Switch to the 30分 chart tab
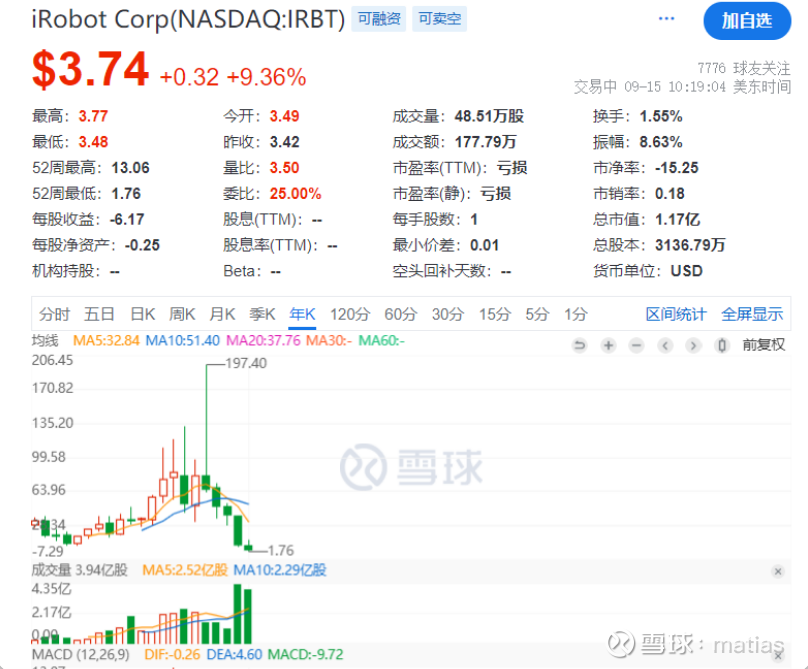The width and height of the screenshot is (808, 669). pyautogui.click(x=448, y=314)
